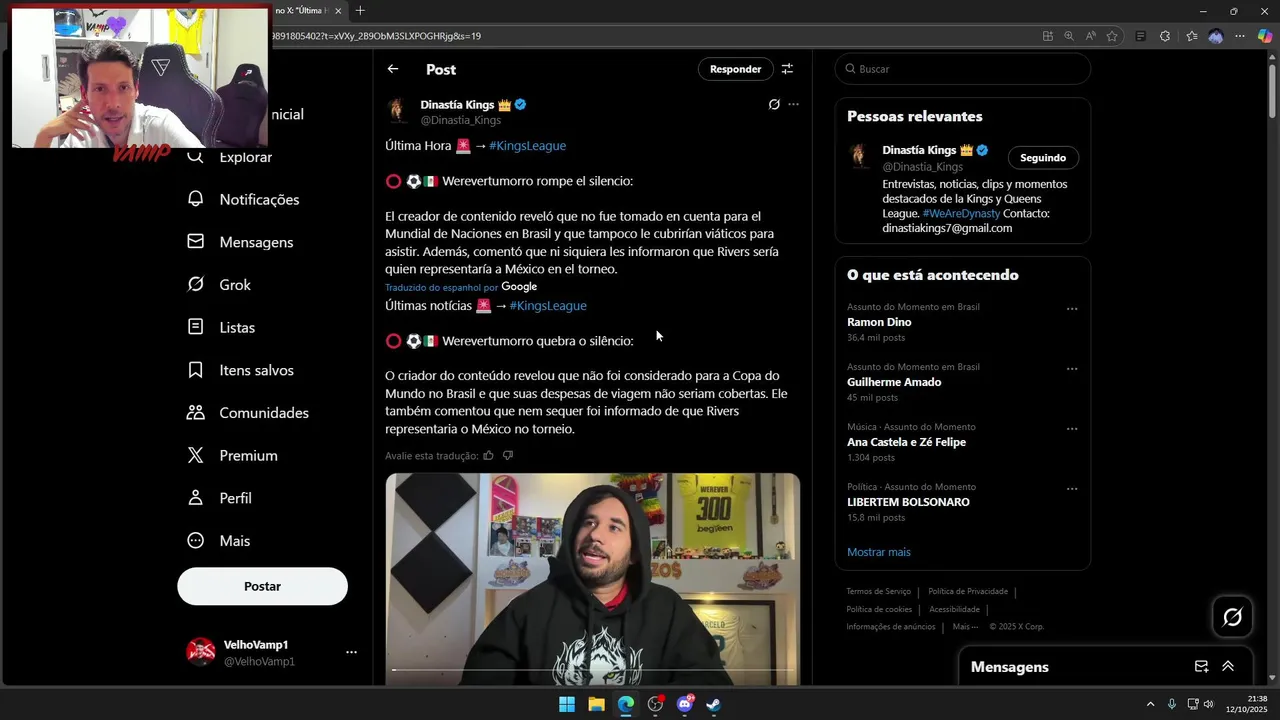This screenshot has height=720, width=1280.
Task: Compose new message icon in Mensagens drawer
Action: 1201,667
